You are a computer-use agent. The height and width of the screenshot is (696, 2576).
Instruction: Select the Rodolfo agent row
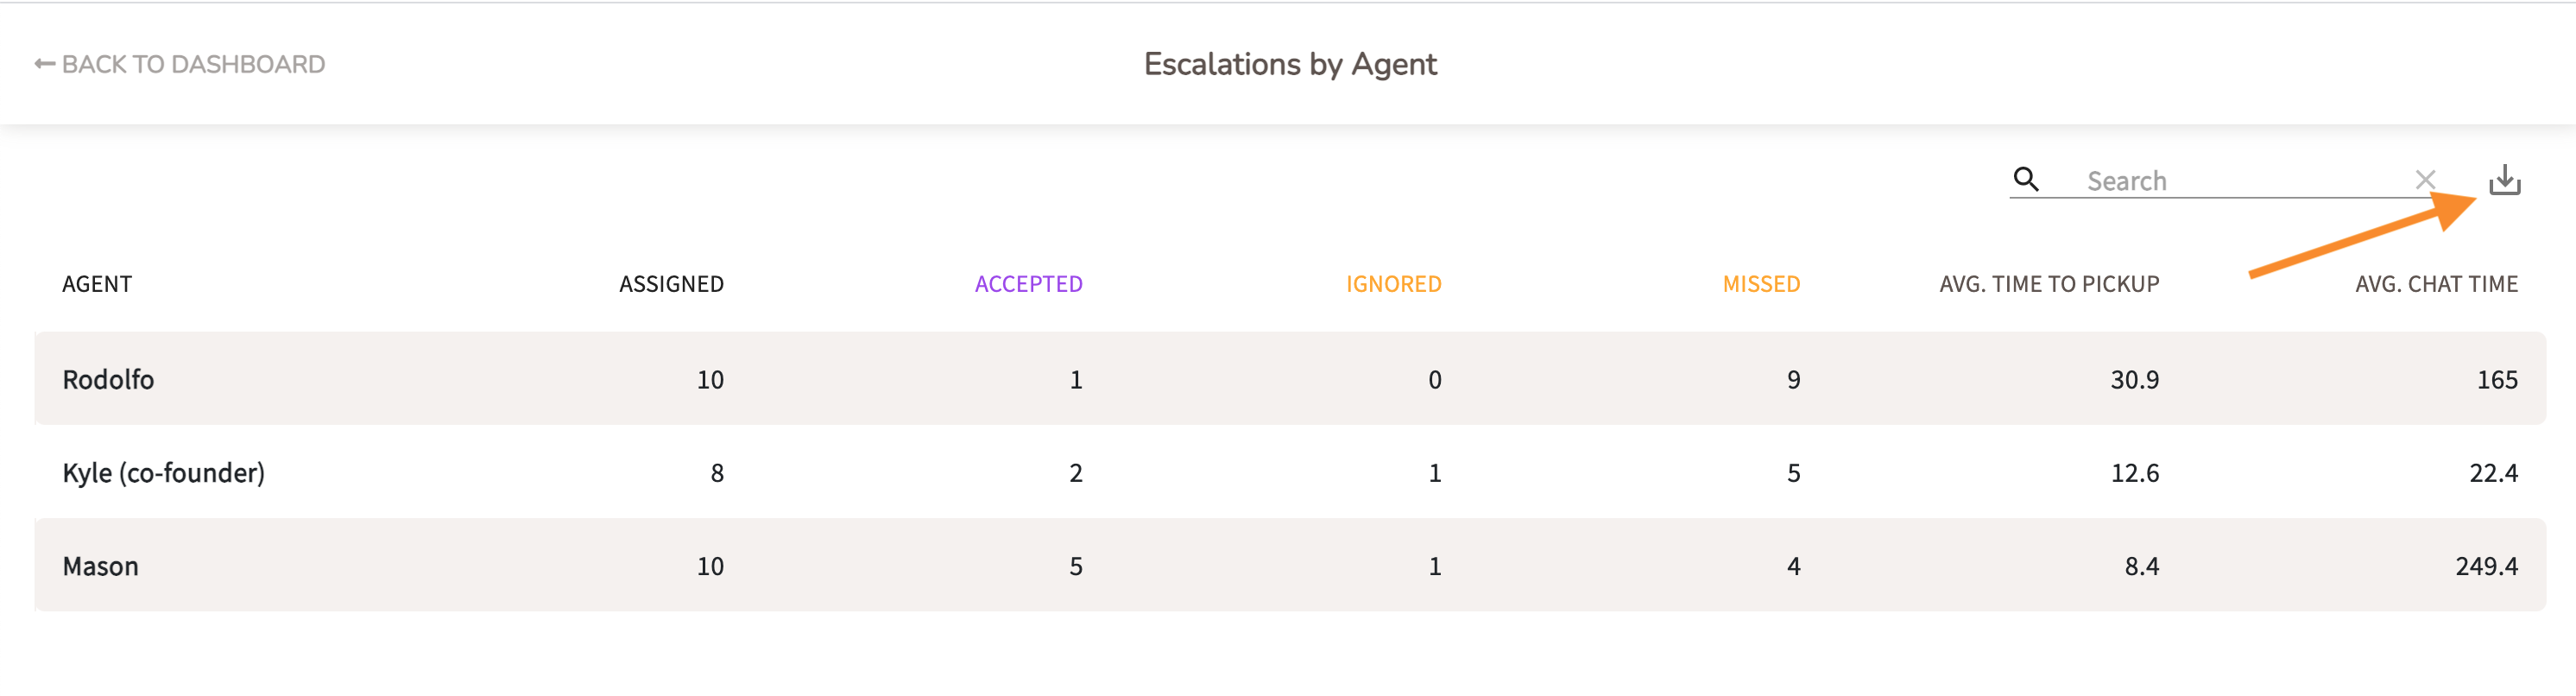coord(108,380)
